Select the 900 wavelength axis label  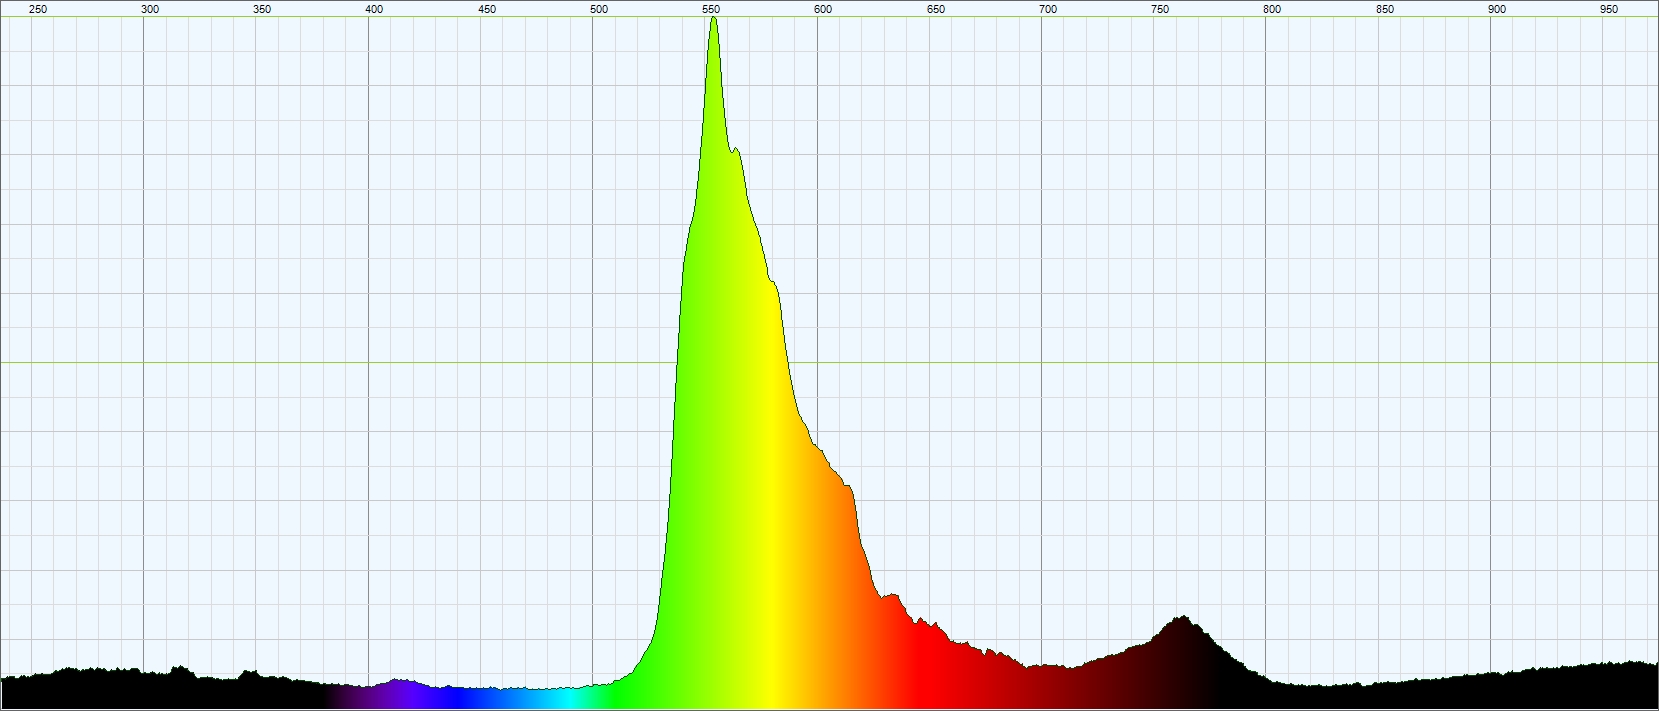tap(1497, 9)
